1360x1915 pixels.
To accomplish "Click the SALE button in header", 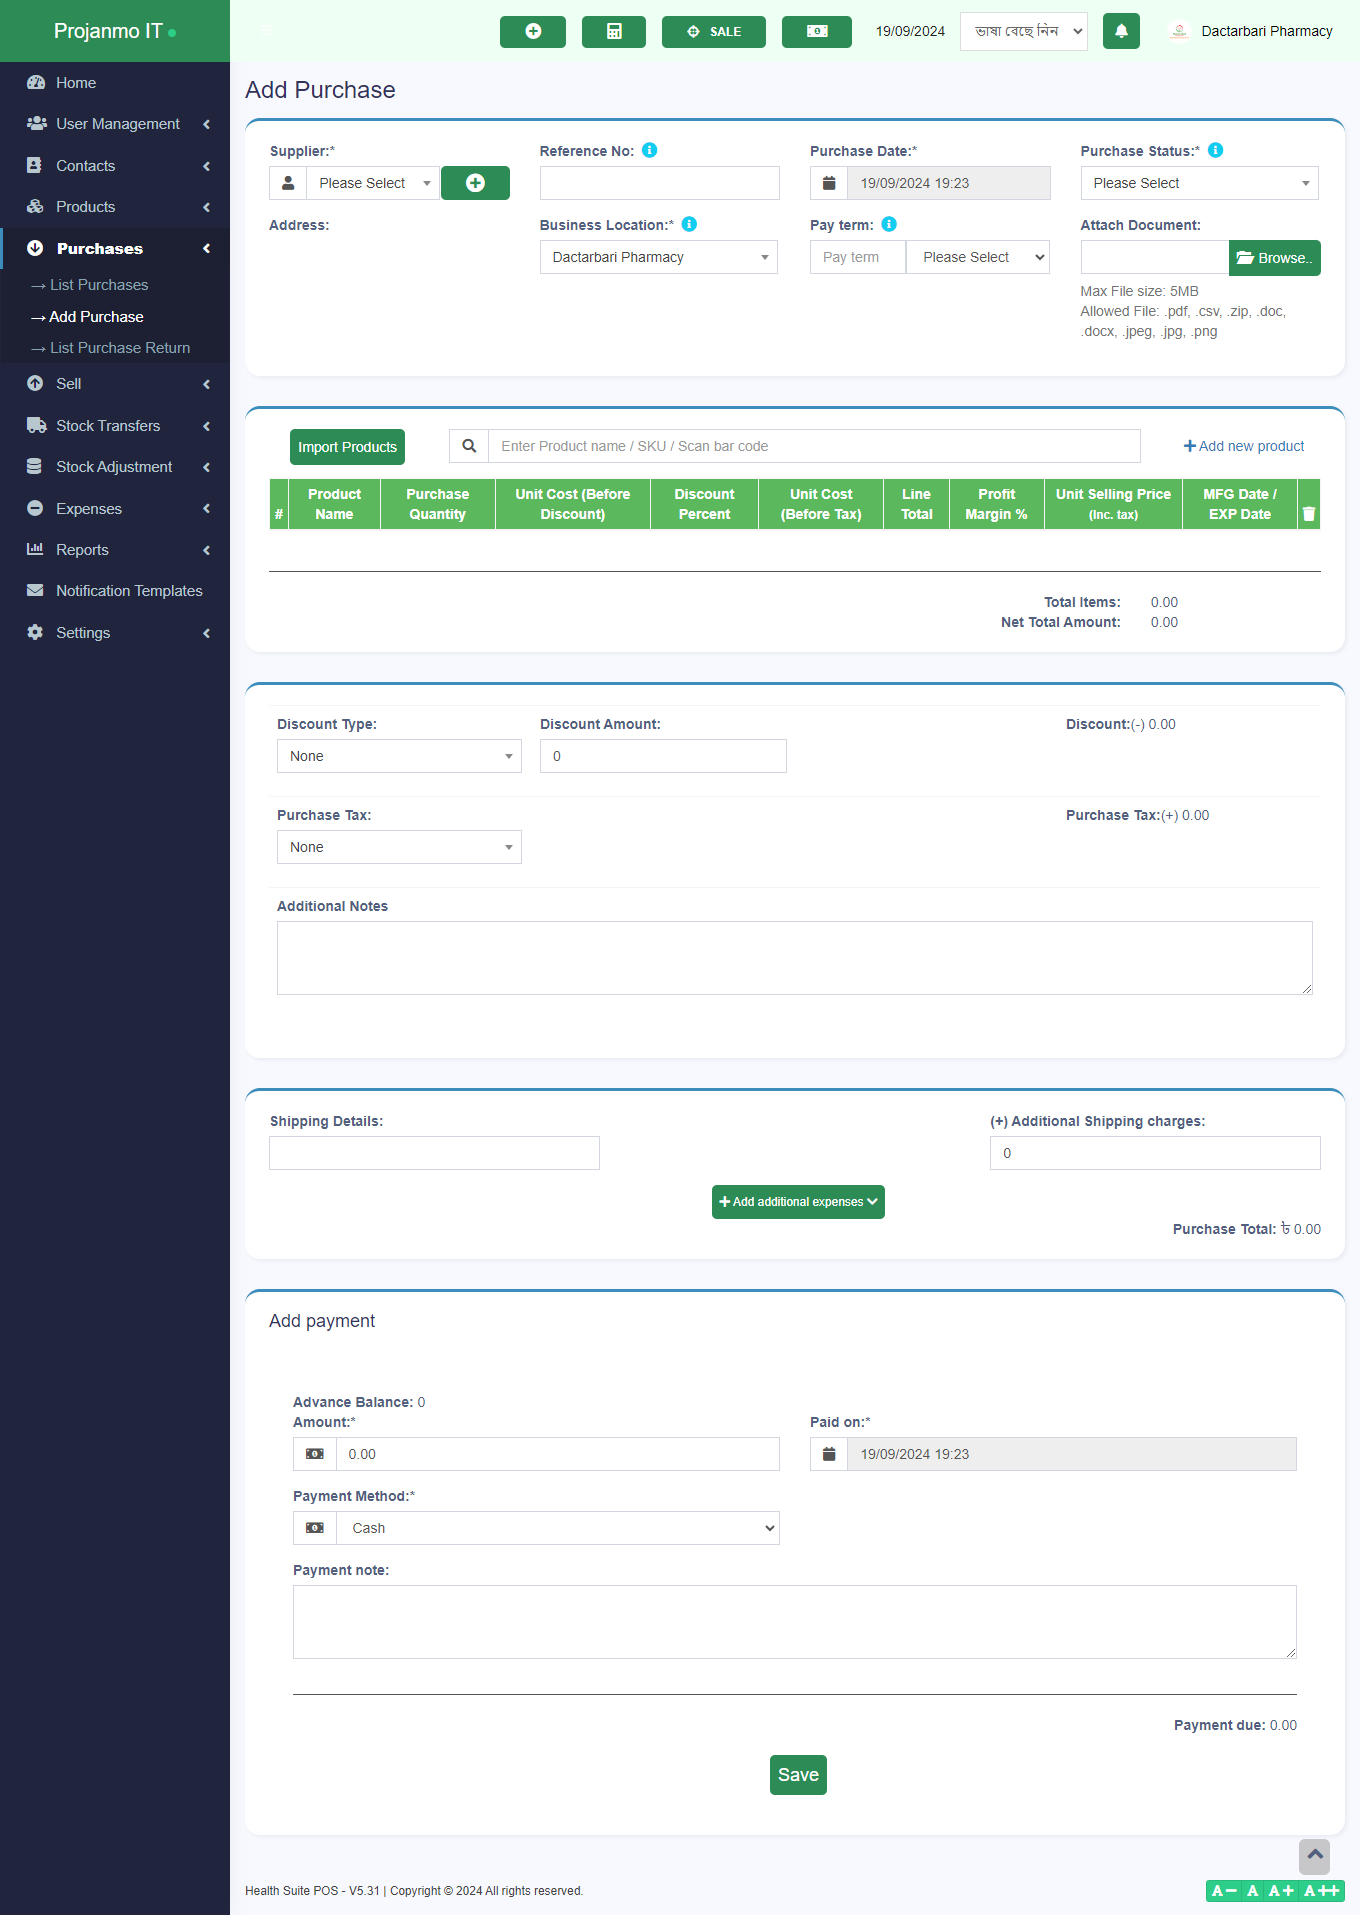I will click(x=714, y=32).
